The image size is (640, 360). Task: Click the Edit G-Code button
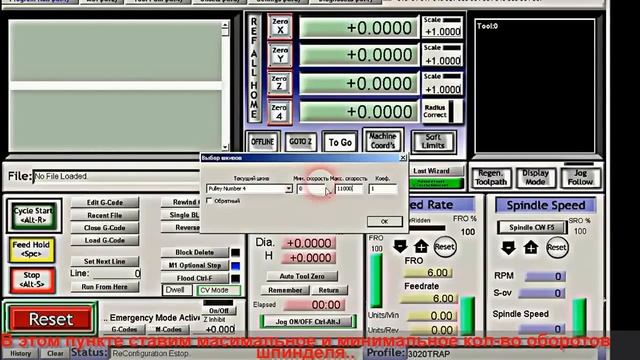[104, 202]
